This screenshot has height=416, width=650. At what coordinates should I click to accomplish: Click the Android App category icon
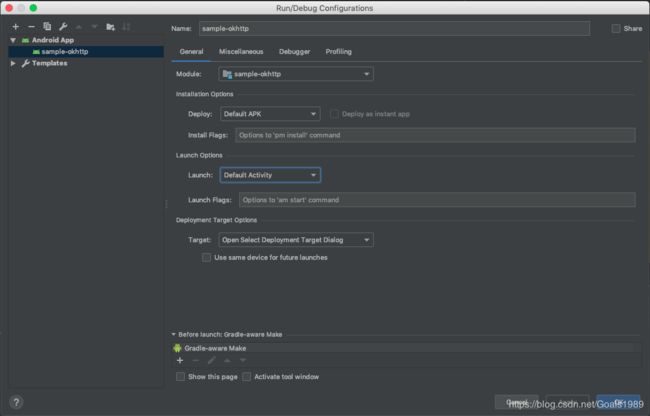(25, 40)
